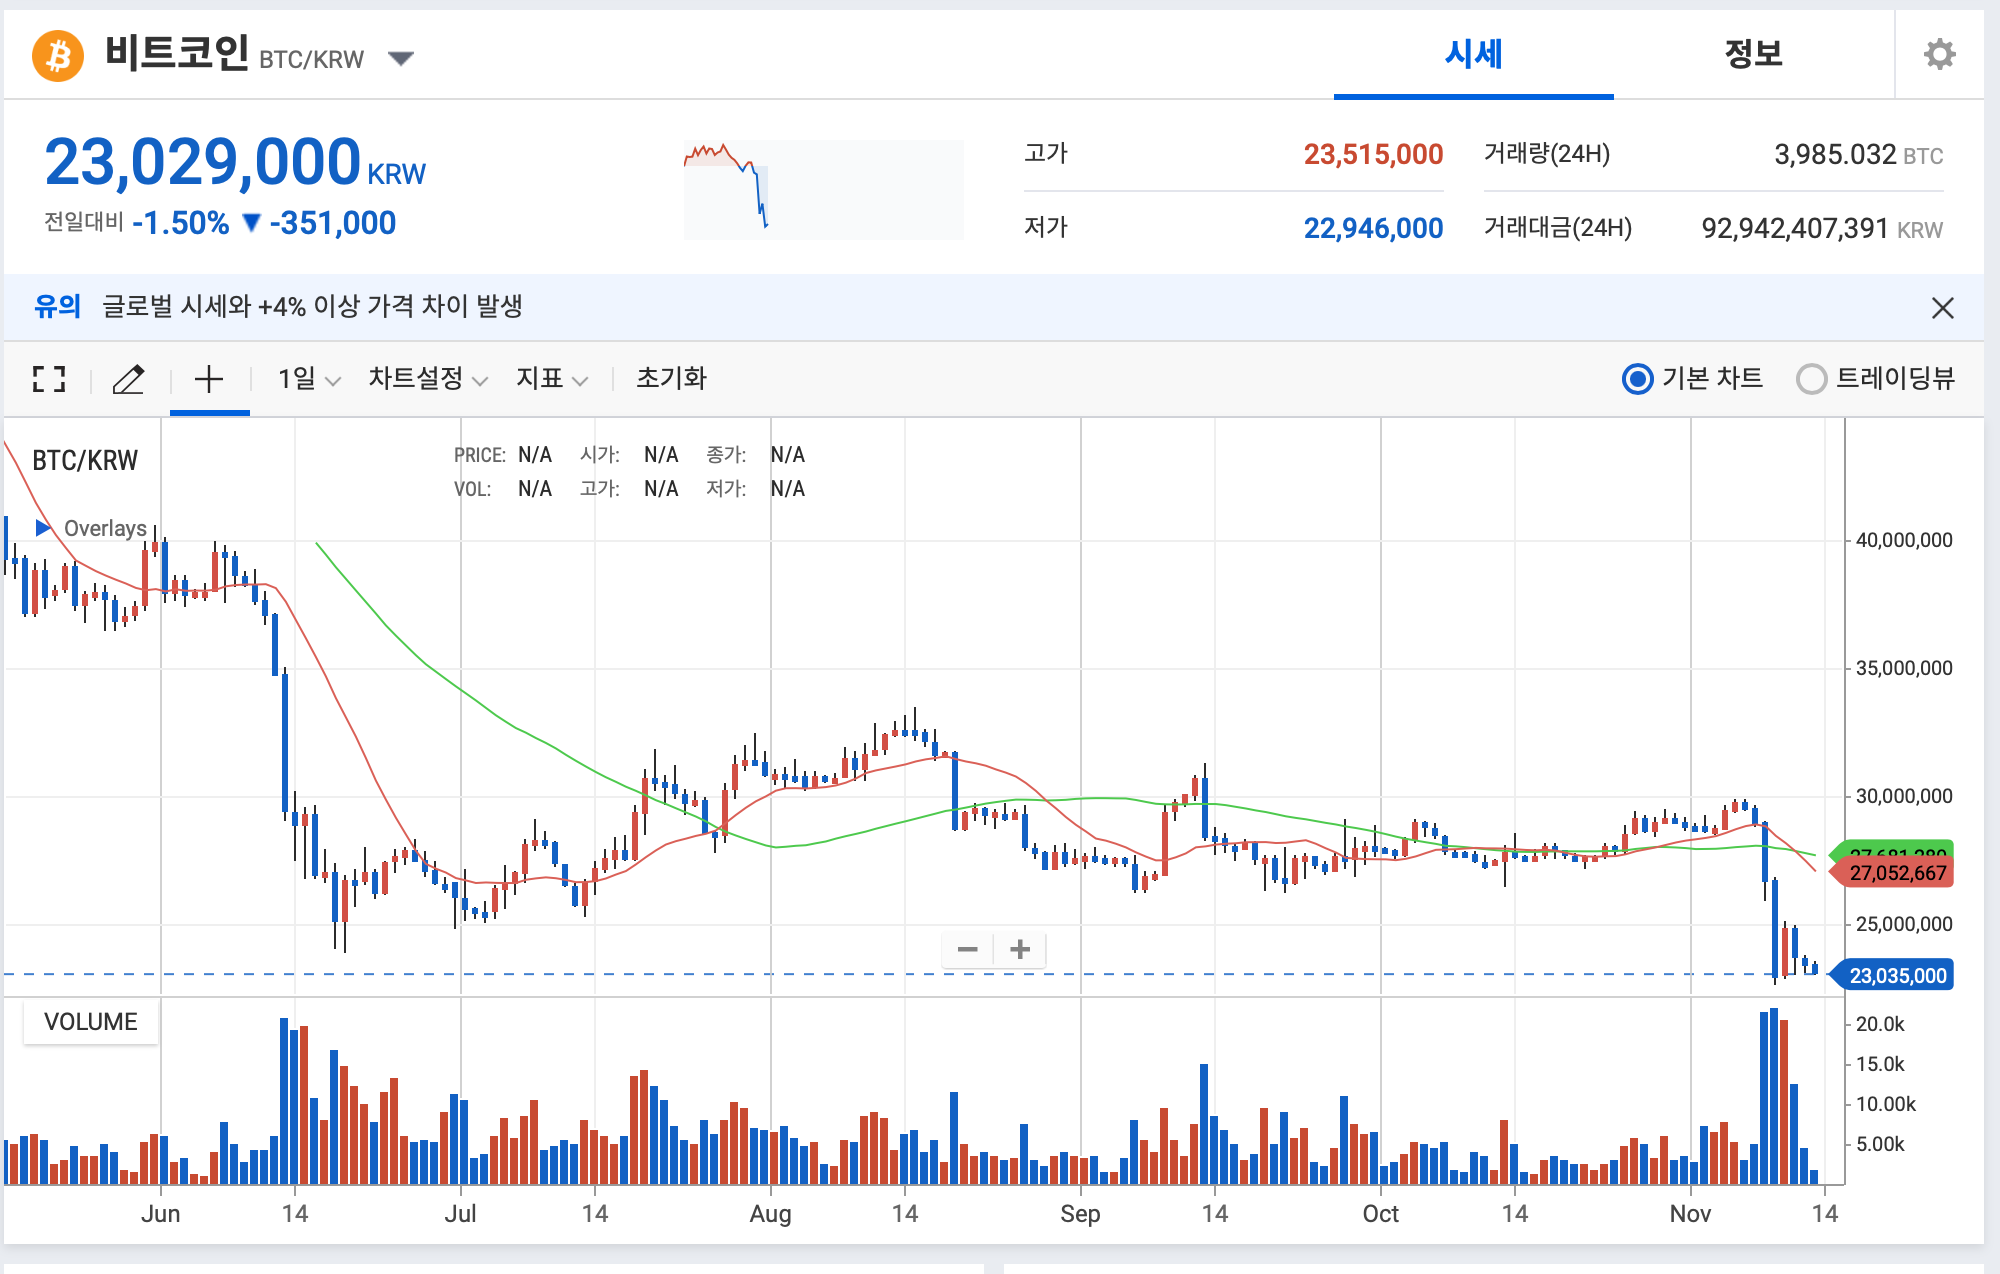The height and width of the screenshot is (1274, 2000).
Task: Open settings gear icon
Action: point(1939,54)
